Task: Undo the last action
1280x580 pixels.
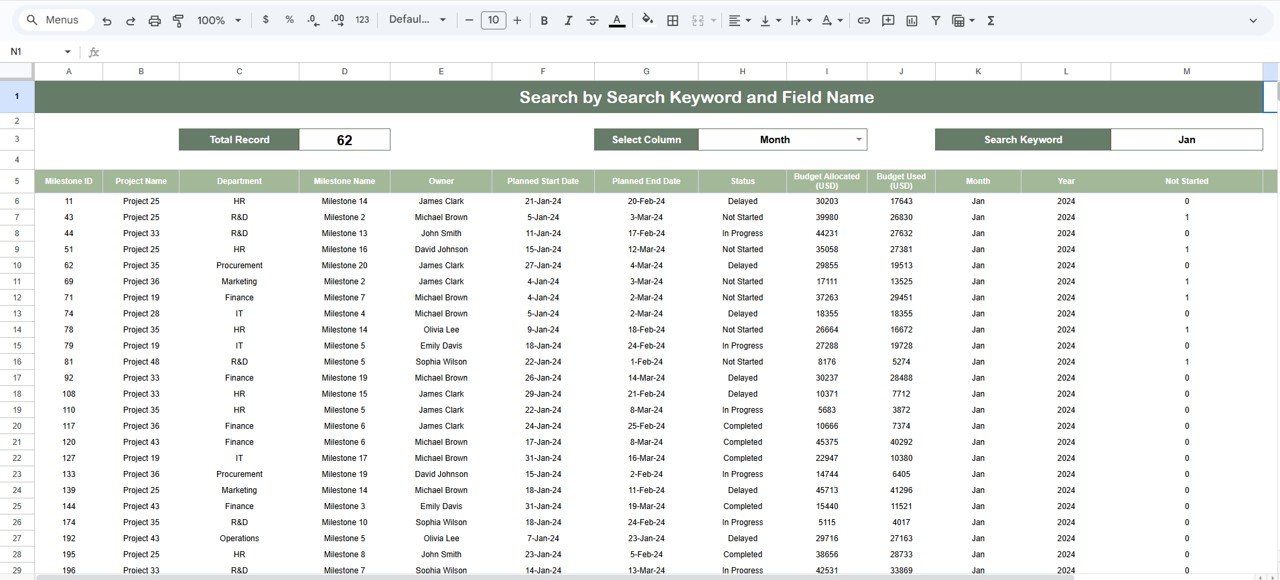Action: (x=106, y=19)
